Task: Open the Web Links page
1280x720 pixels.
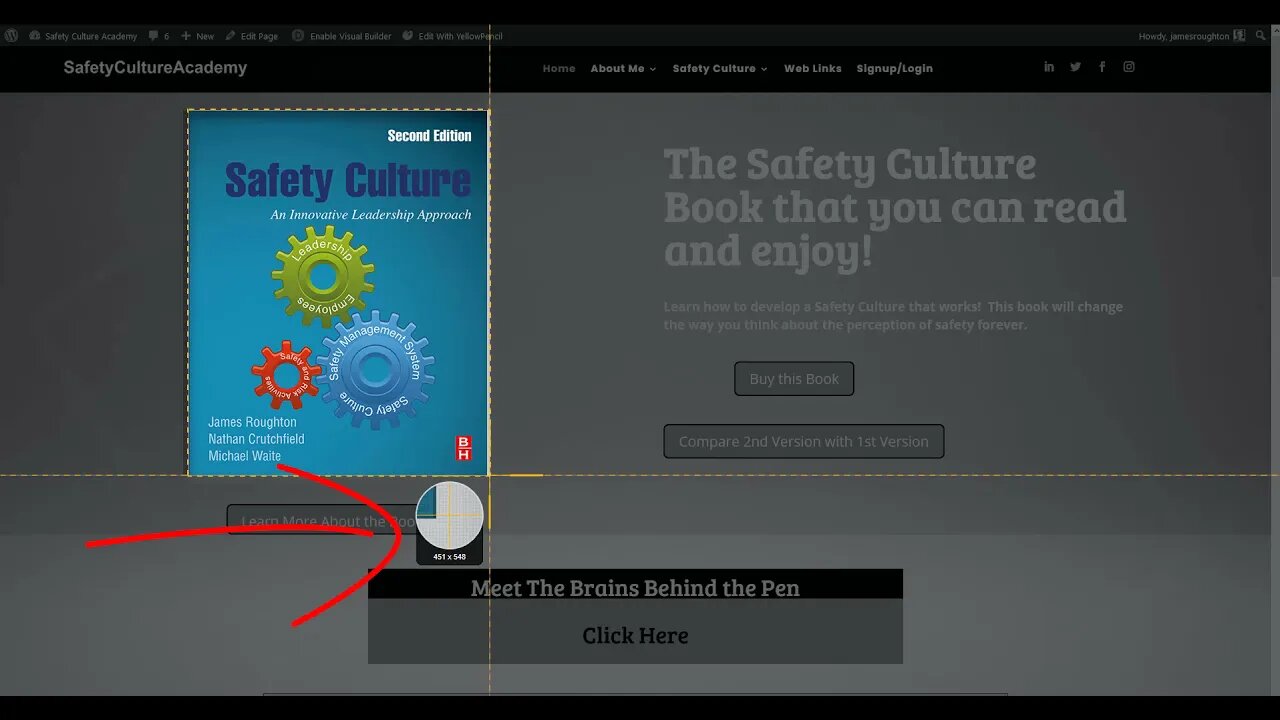Action: click(813, 68)
